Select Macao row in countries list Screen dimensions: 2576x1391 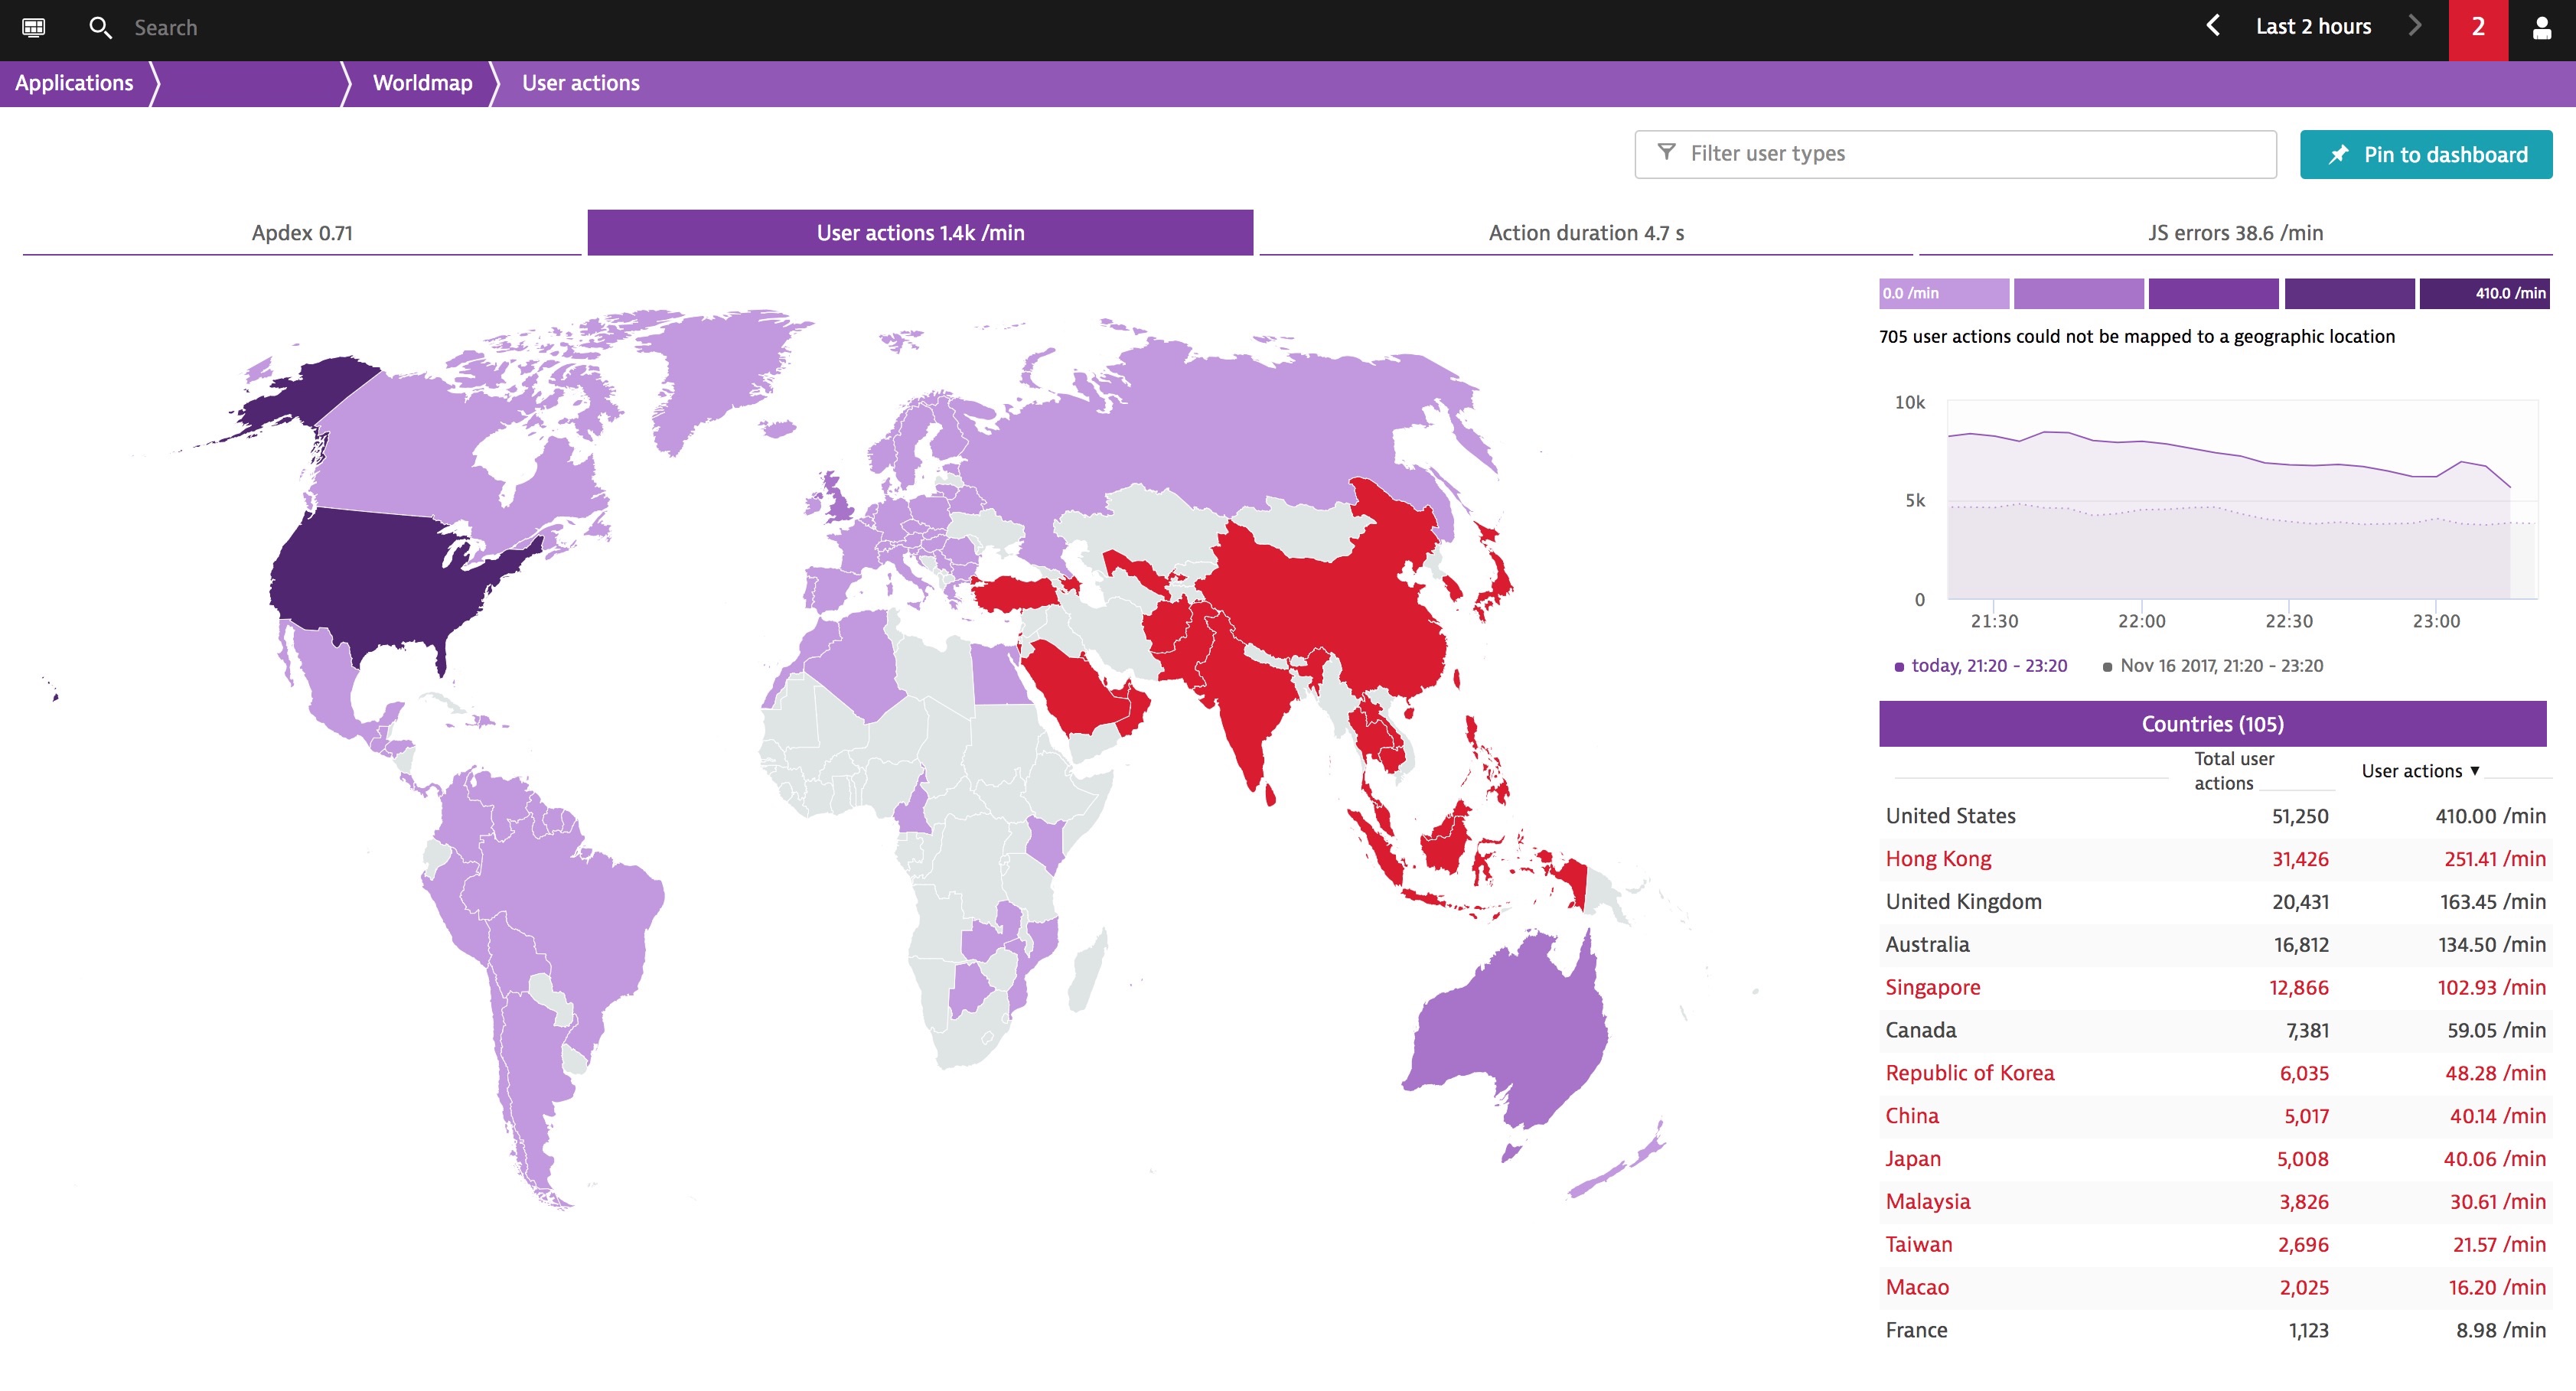[2215, 1288]
